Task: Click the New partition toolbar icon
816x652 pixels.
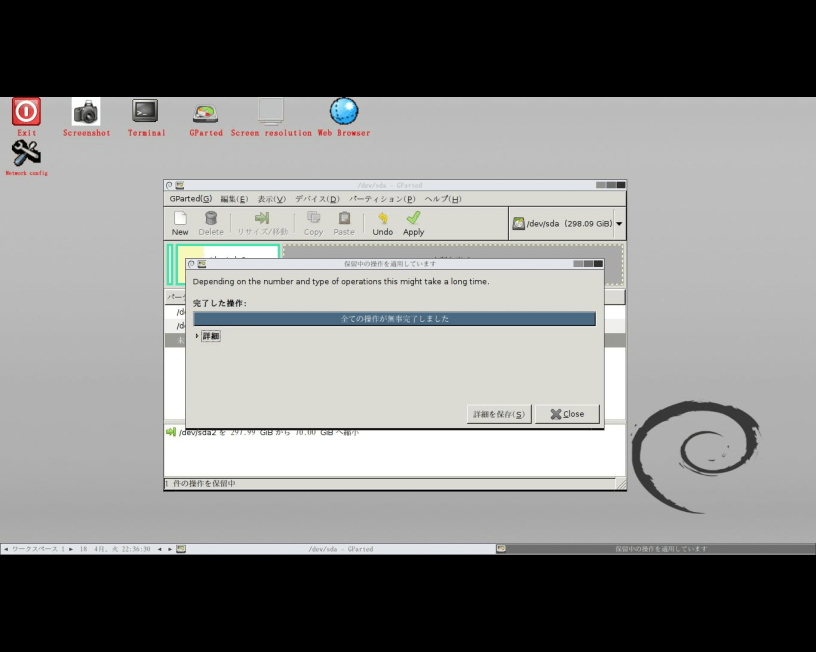Action: click(x=180, y=223)
